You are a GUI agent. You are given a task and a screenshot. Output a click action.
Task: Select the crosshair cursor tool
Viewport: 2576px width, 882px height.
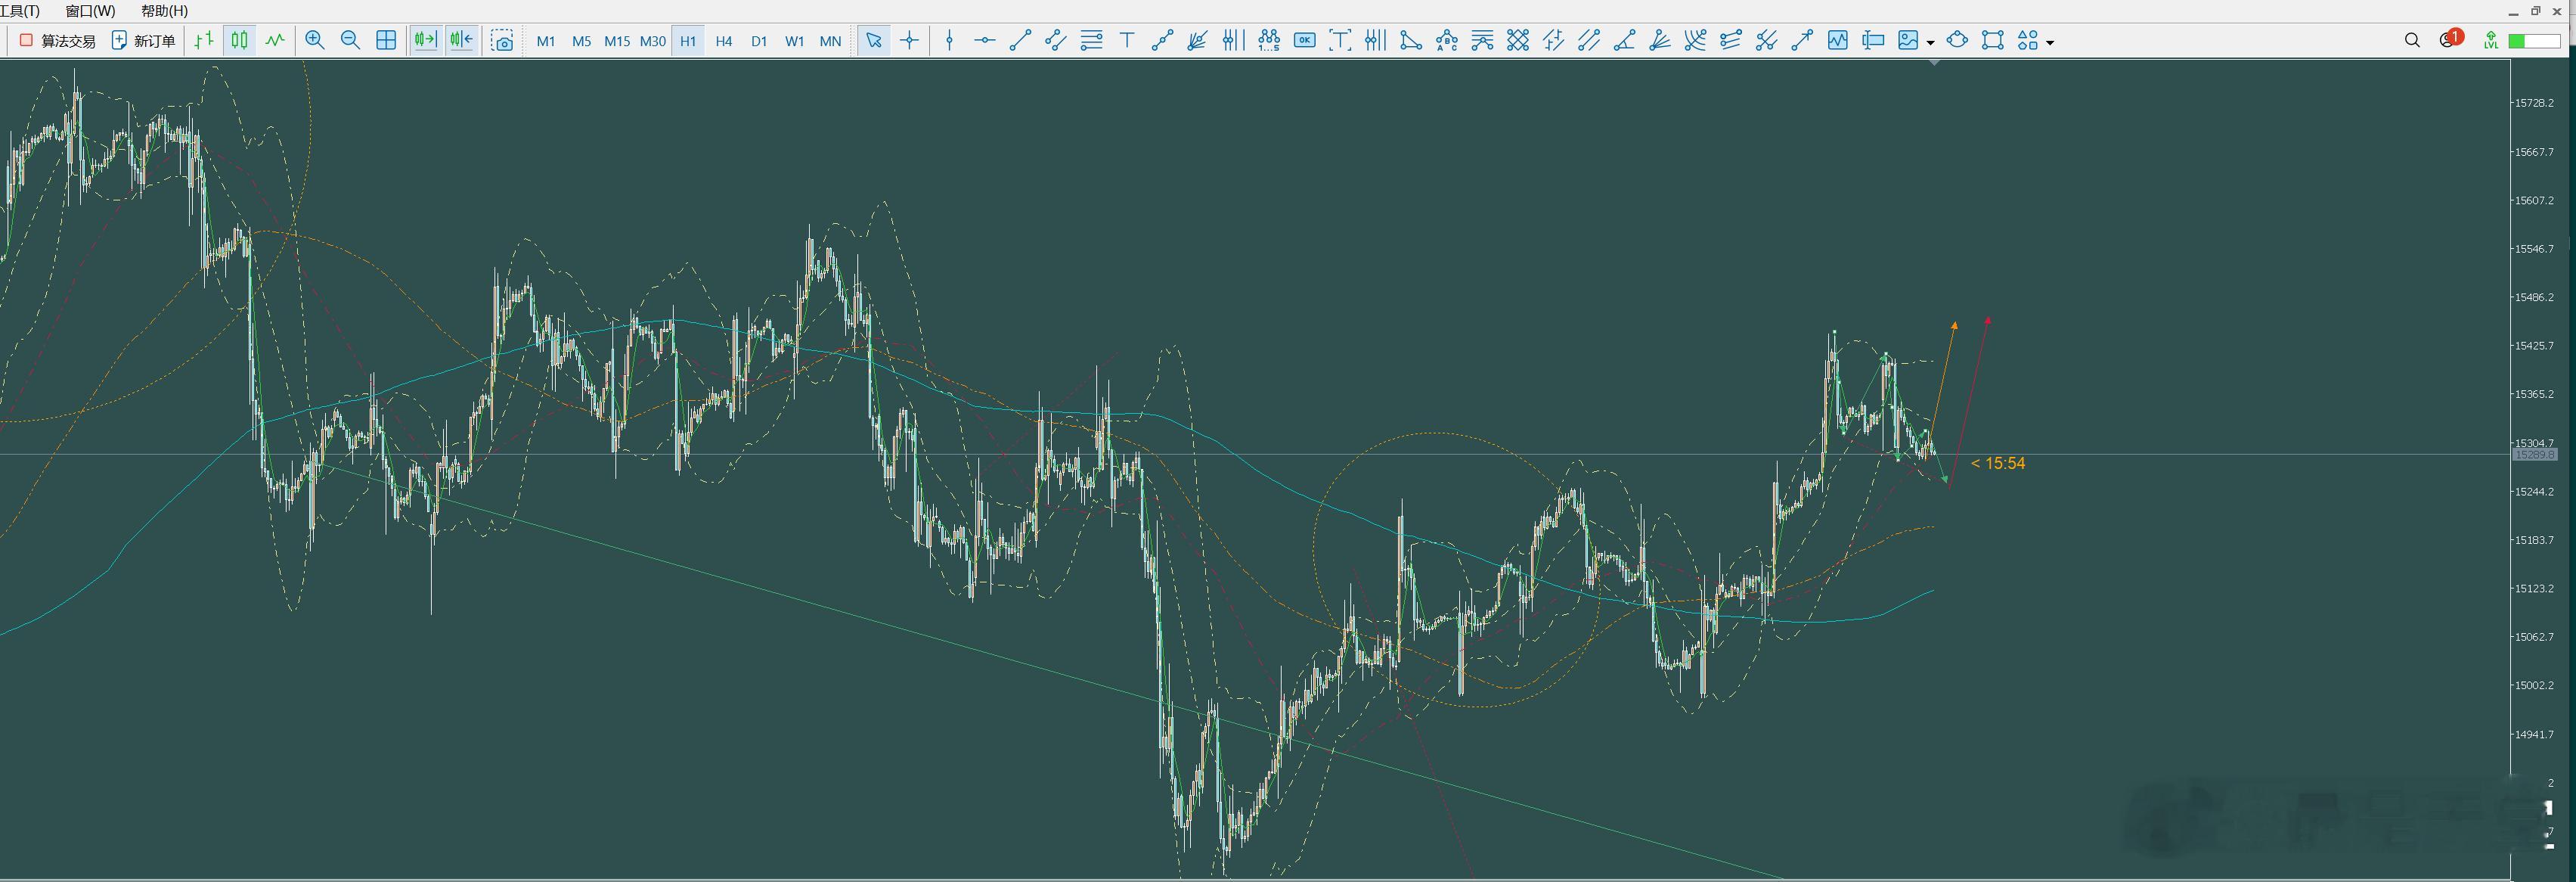(x=909, y=40)
